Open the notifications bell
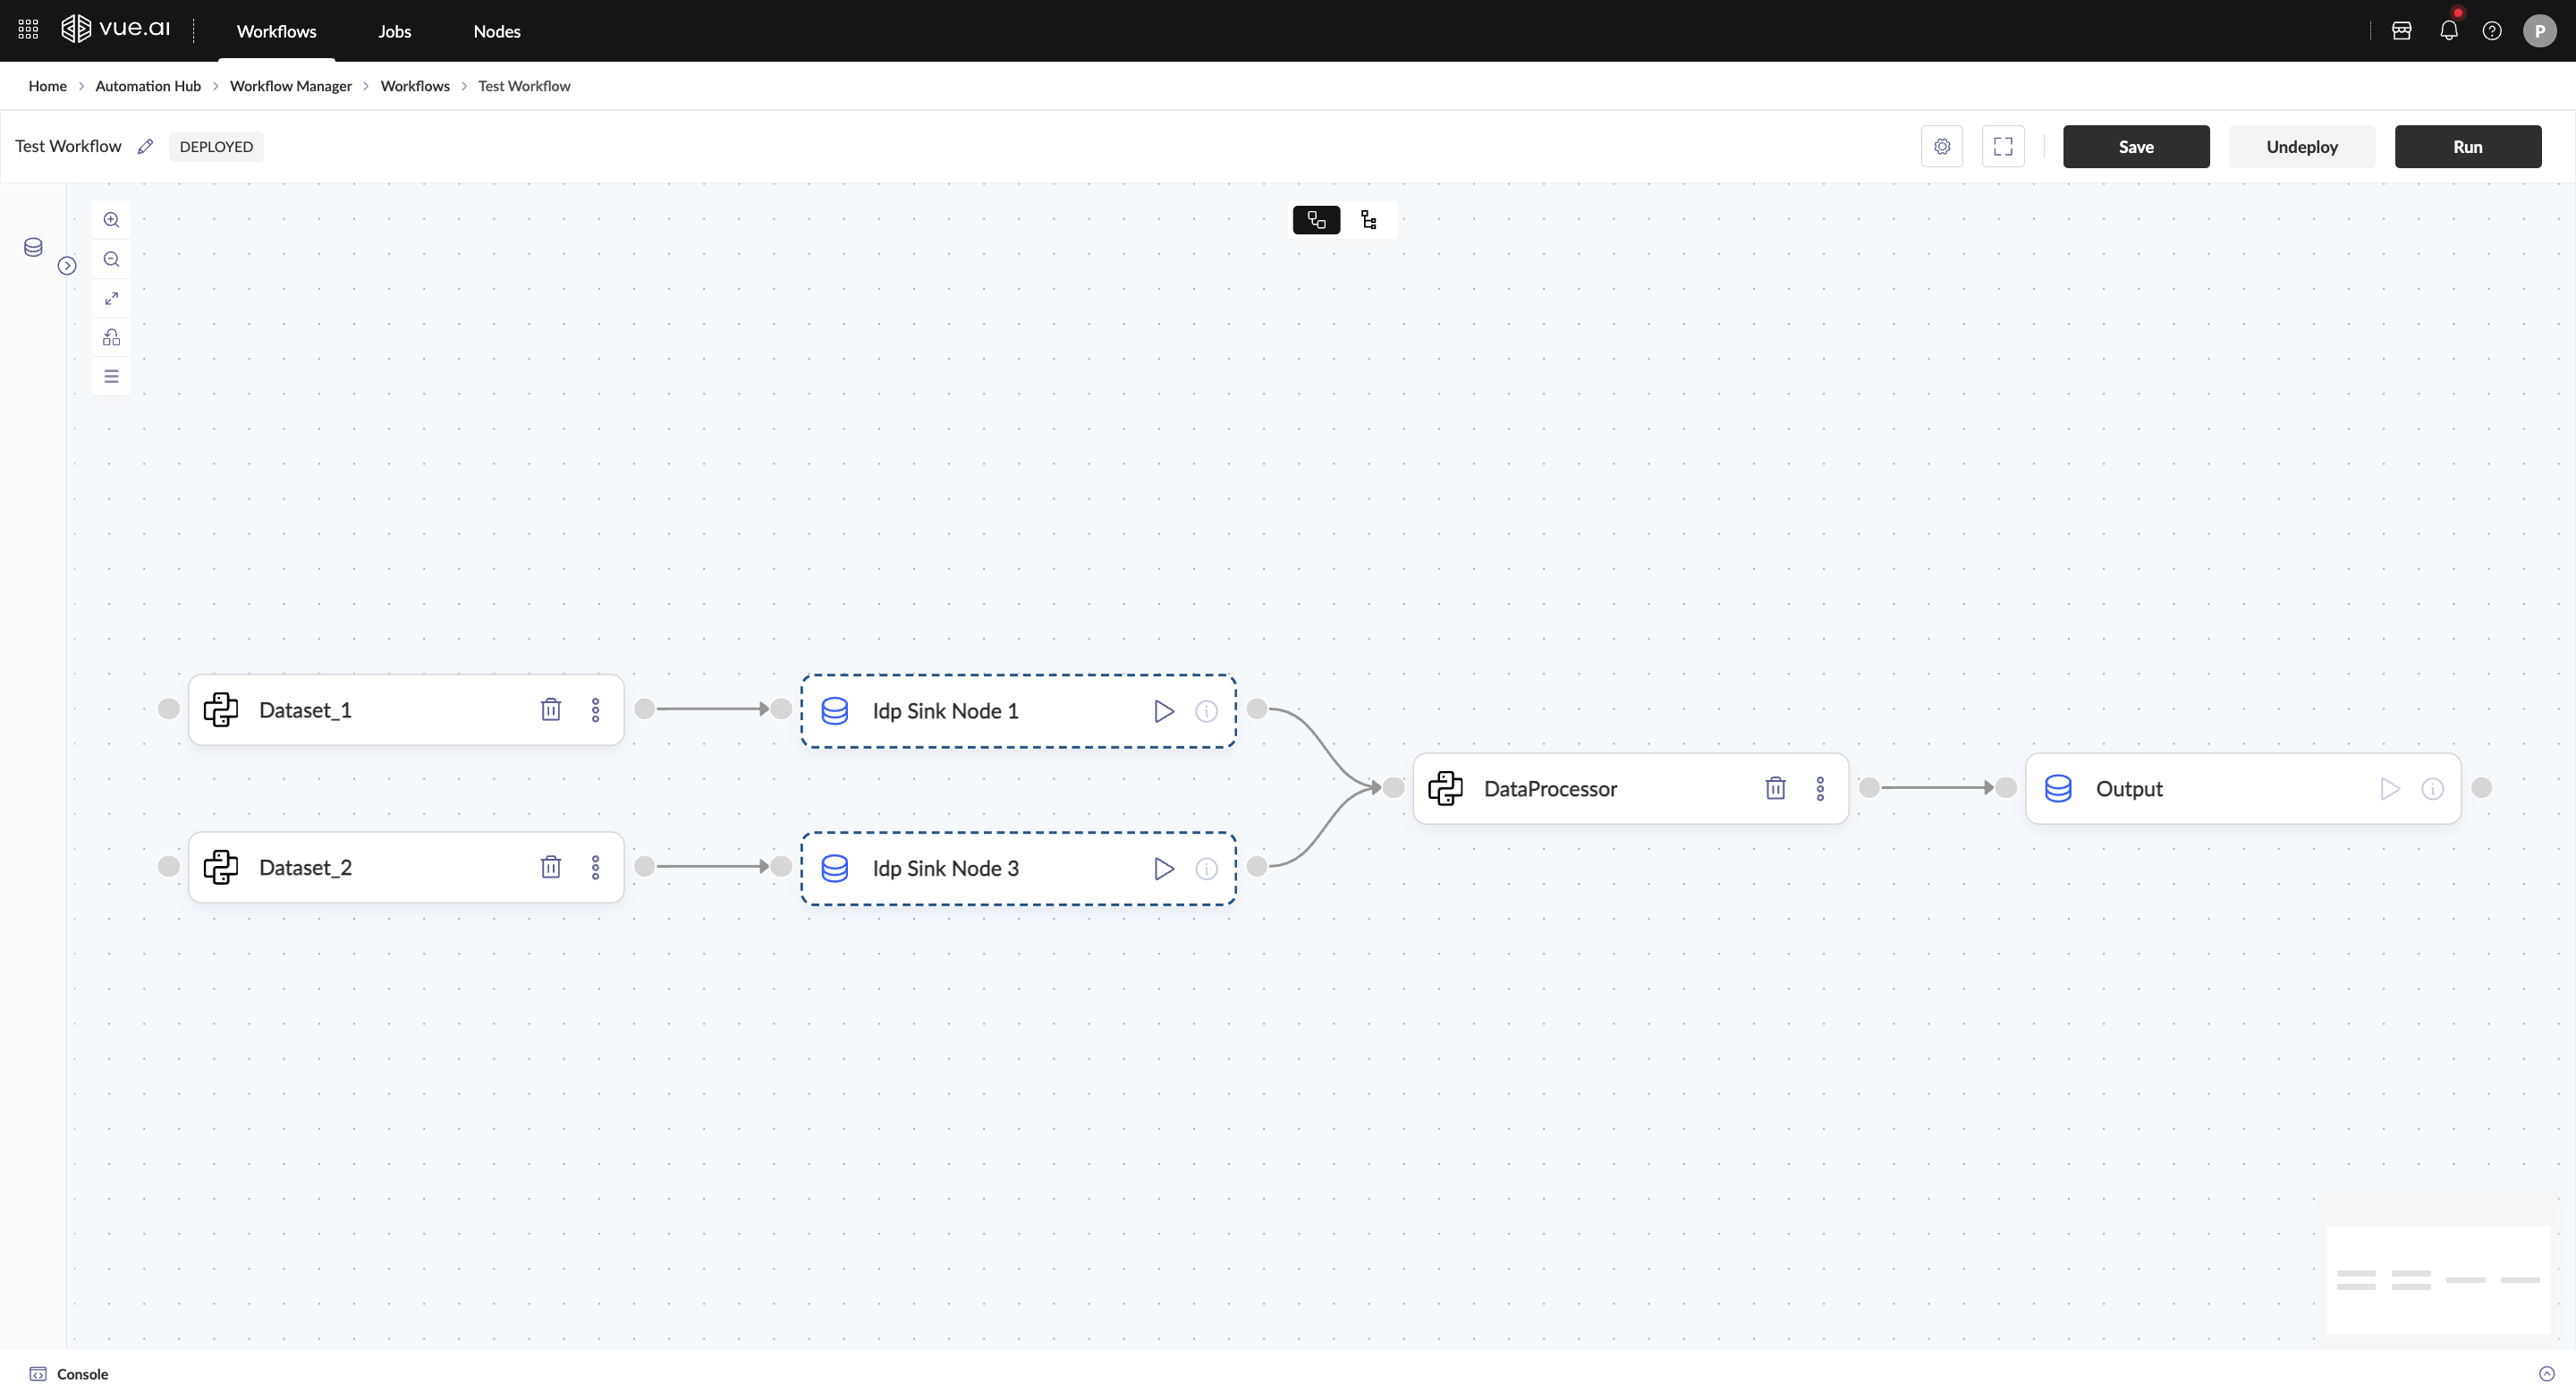This screenshot has height=1392, width=2576. pos(2448,31)
